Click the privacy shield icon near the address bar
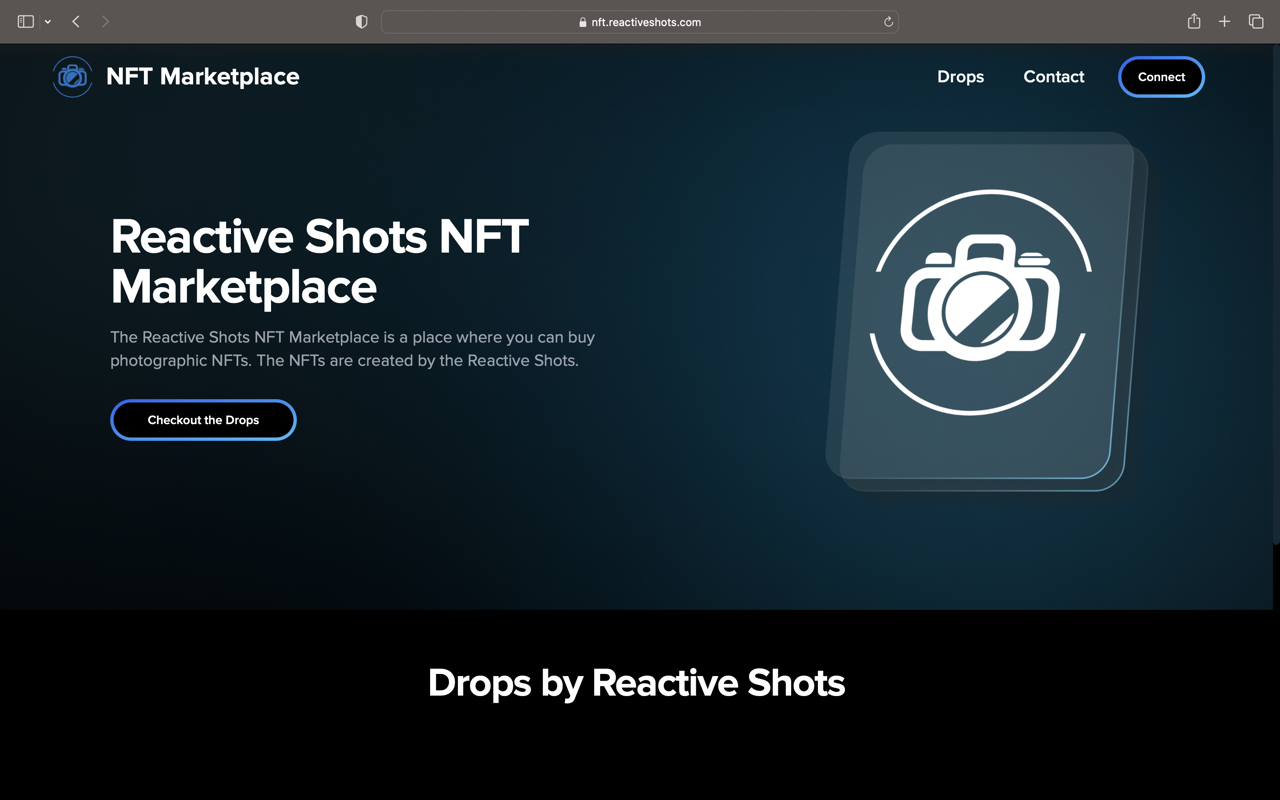Screen dimensions: 1280x800 [360, 21]
